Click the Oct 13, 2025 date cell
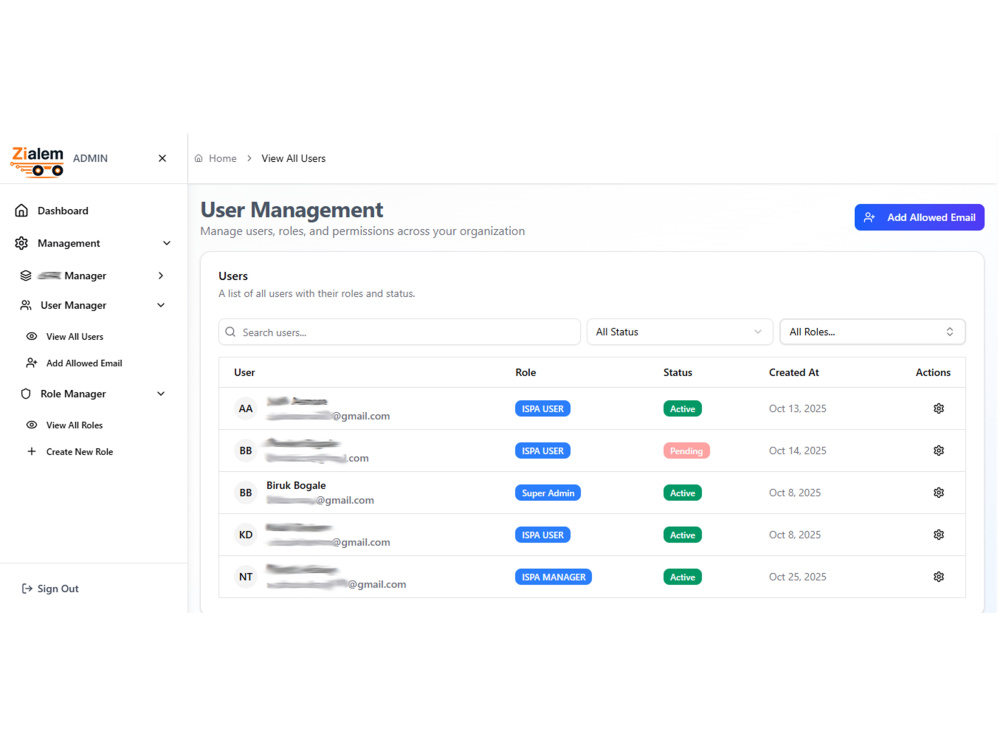The image size is (1000, 750). pos(797,408)
